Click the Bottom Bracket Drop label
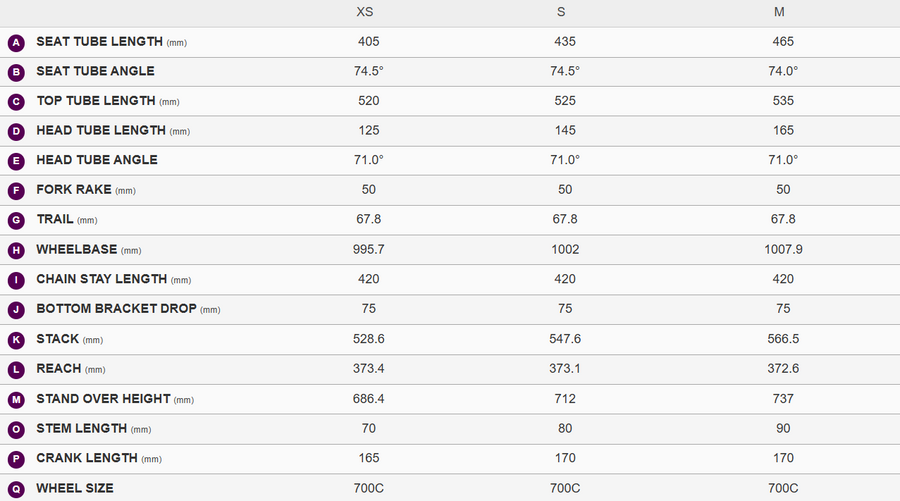 click(128, 309)
